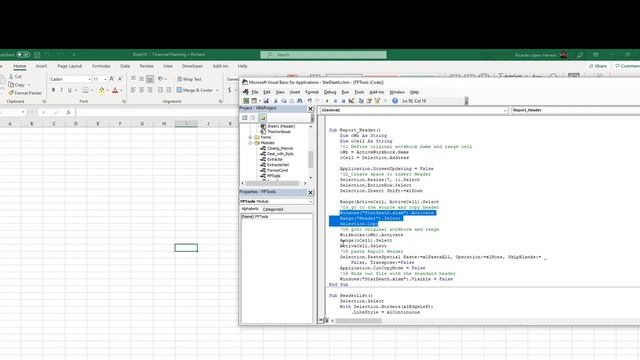Toggle the AutoSave switch in Excel title bar

click(x=23, y=54)
